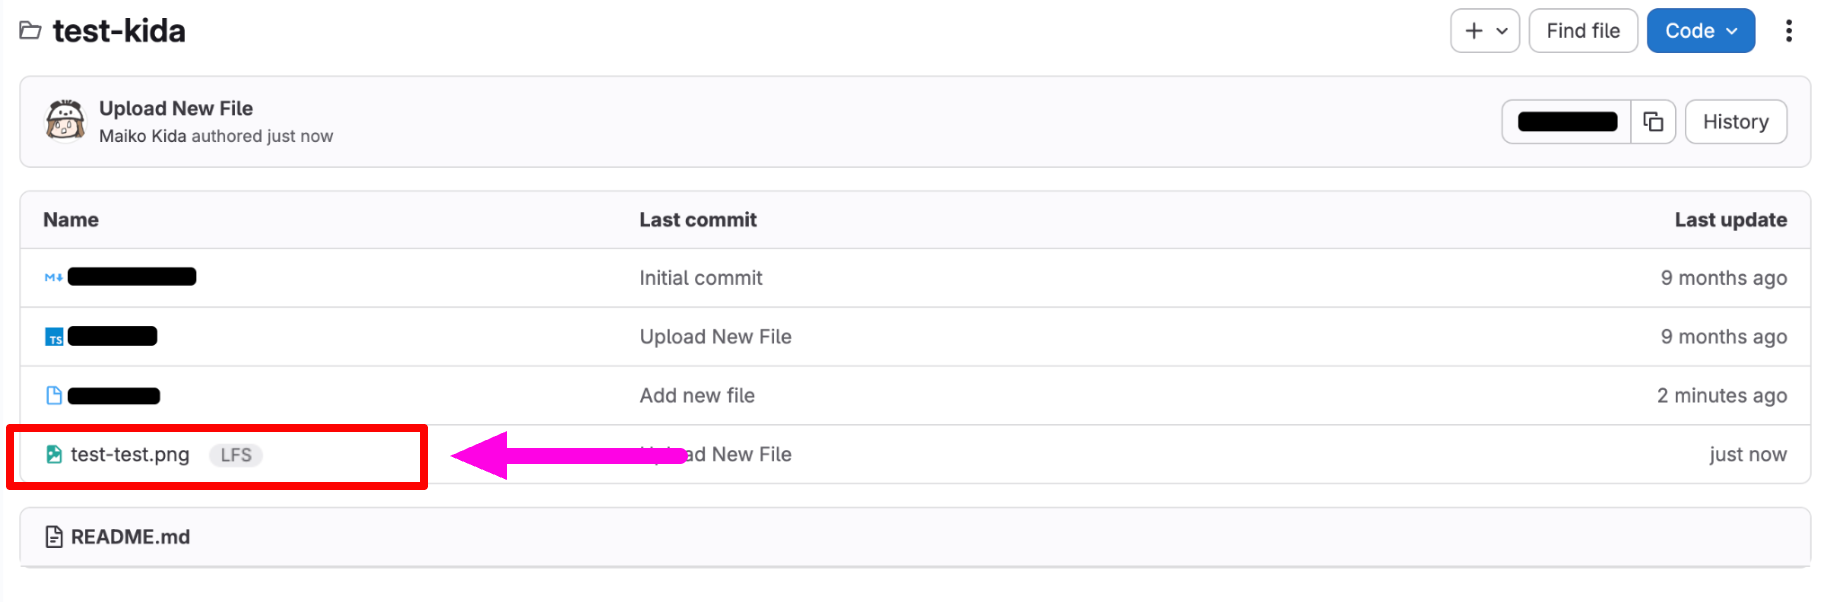Click Maiko Kida's avatar image

[65, 121]
